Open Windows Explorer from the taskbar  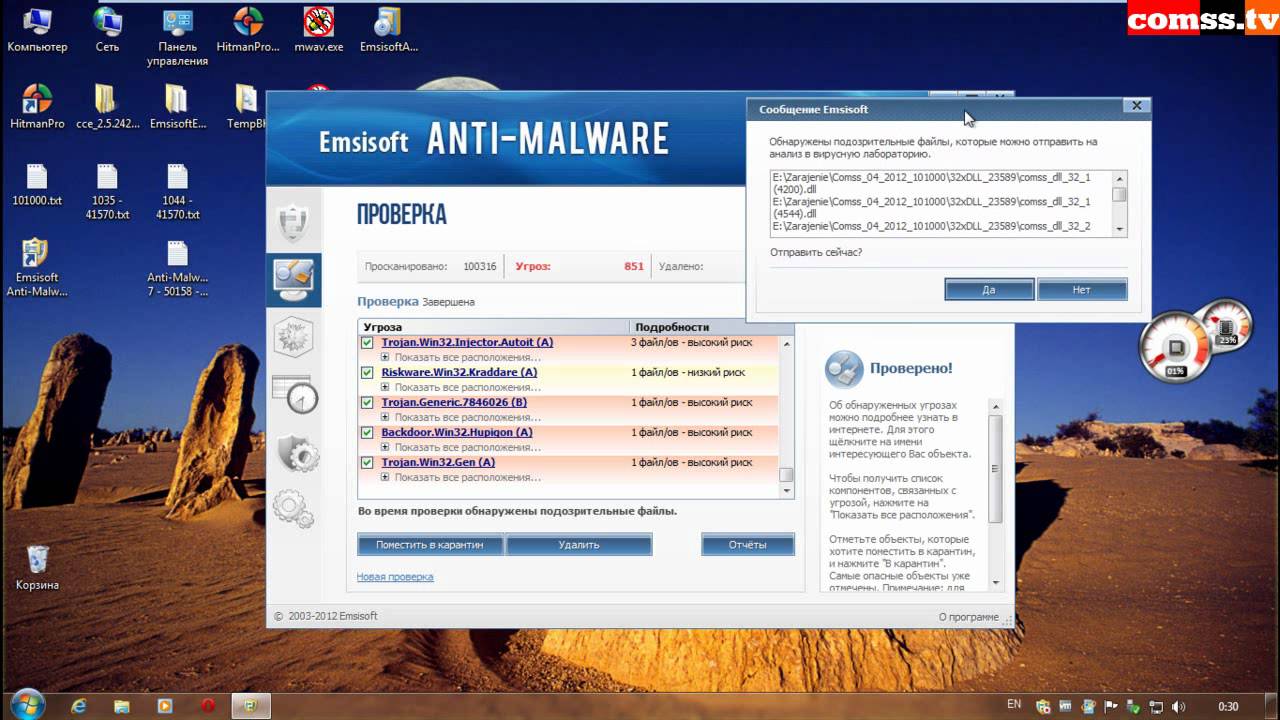[122, 705]
